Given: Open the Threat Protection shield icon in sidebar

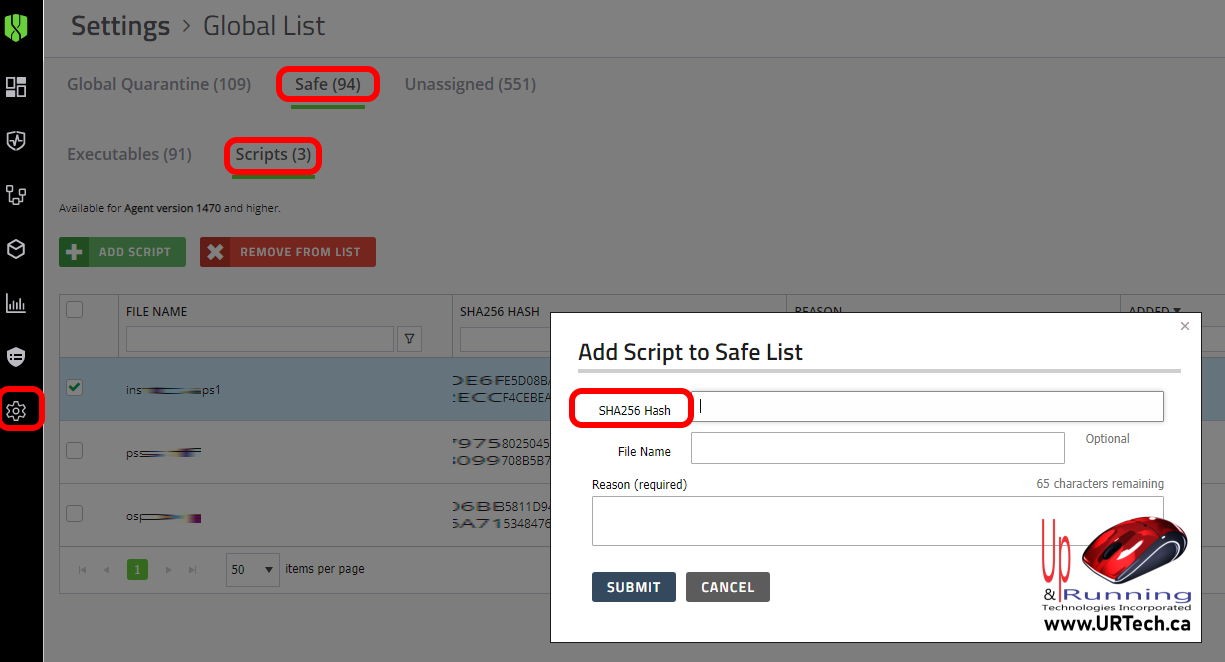Looking at the screenshot, I should [16, 358].
